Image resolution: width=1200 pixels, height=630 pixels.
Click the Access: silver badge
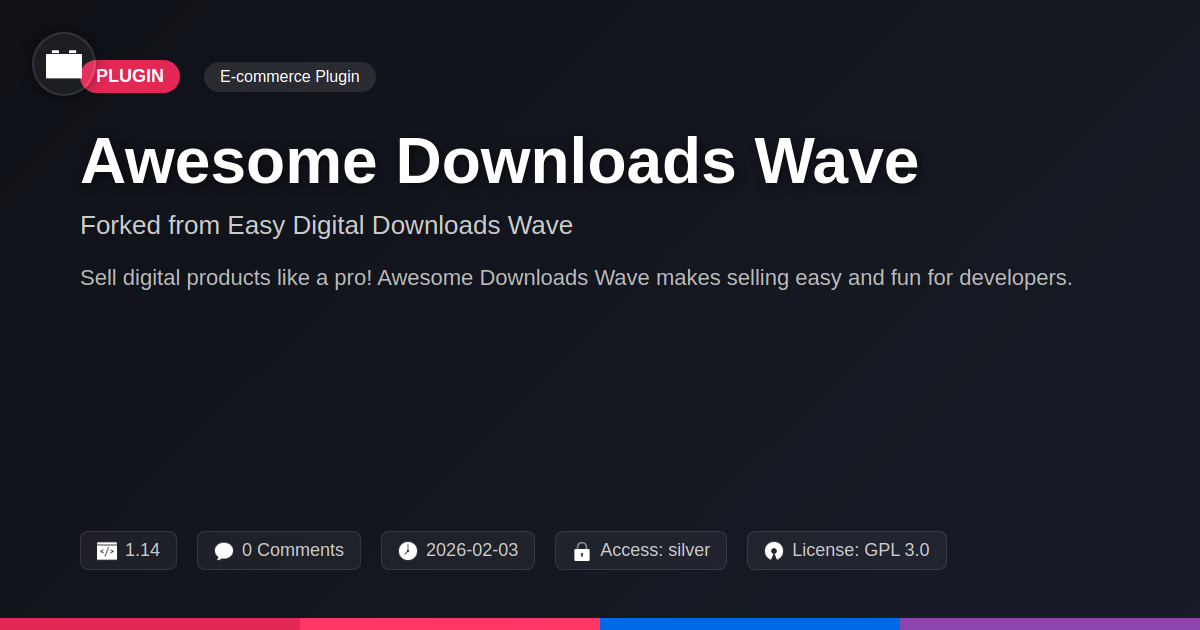641,551
